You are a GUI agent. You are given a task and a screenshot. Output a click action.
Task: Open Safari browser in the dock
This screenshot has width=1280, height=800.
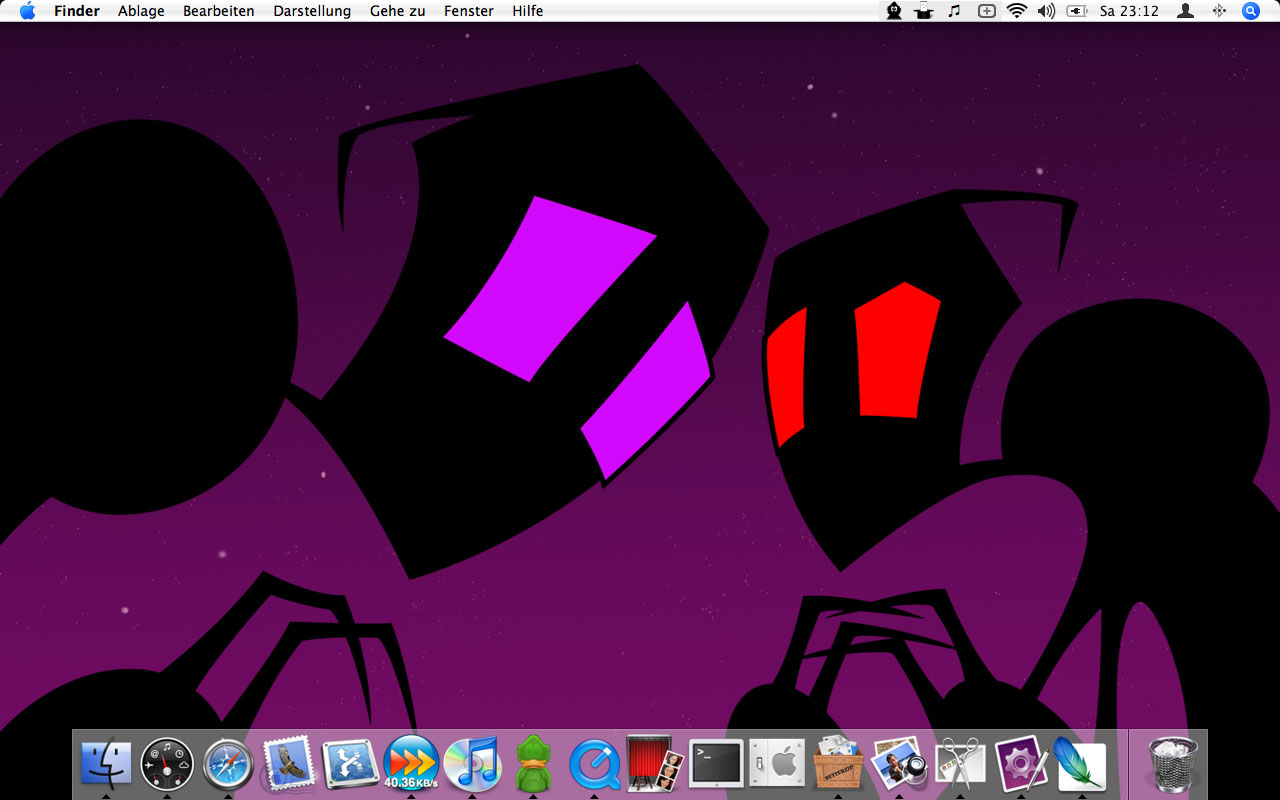(x=228, y=765)
